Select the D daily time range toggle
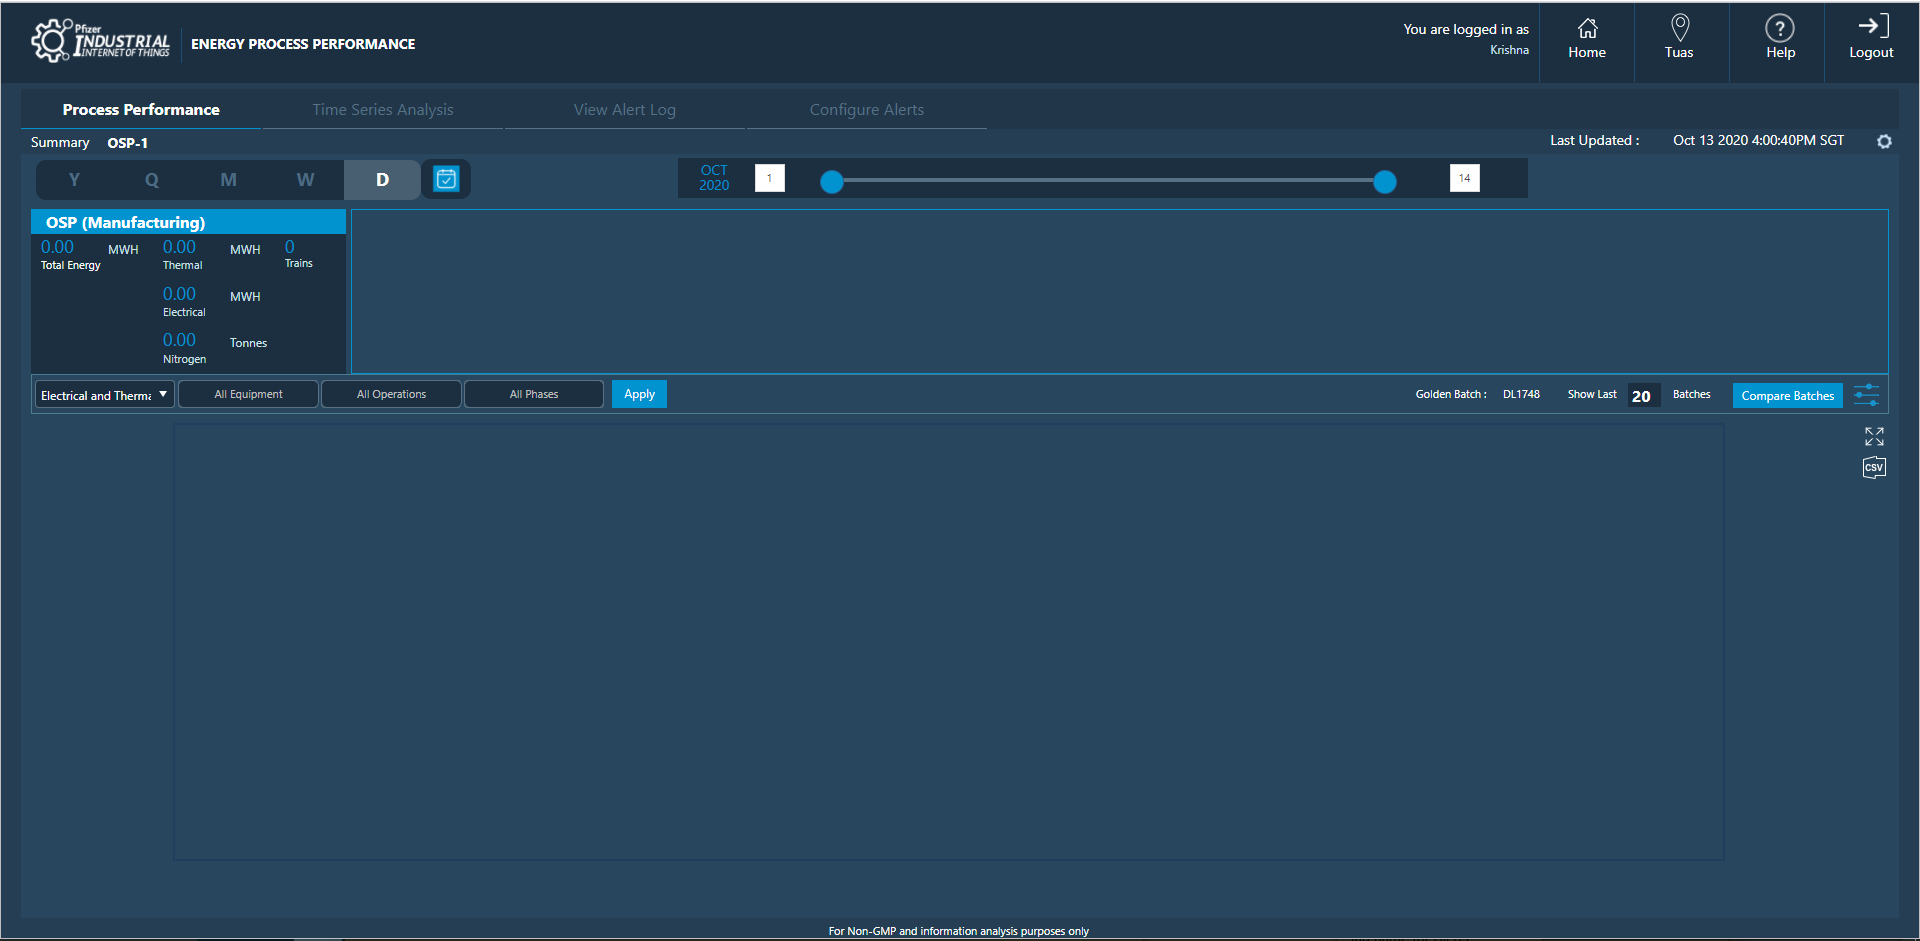Screen dimensions: 1920x941 tap(382, 180)
